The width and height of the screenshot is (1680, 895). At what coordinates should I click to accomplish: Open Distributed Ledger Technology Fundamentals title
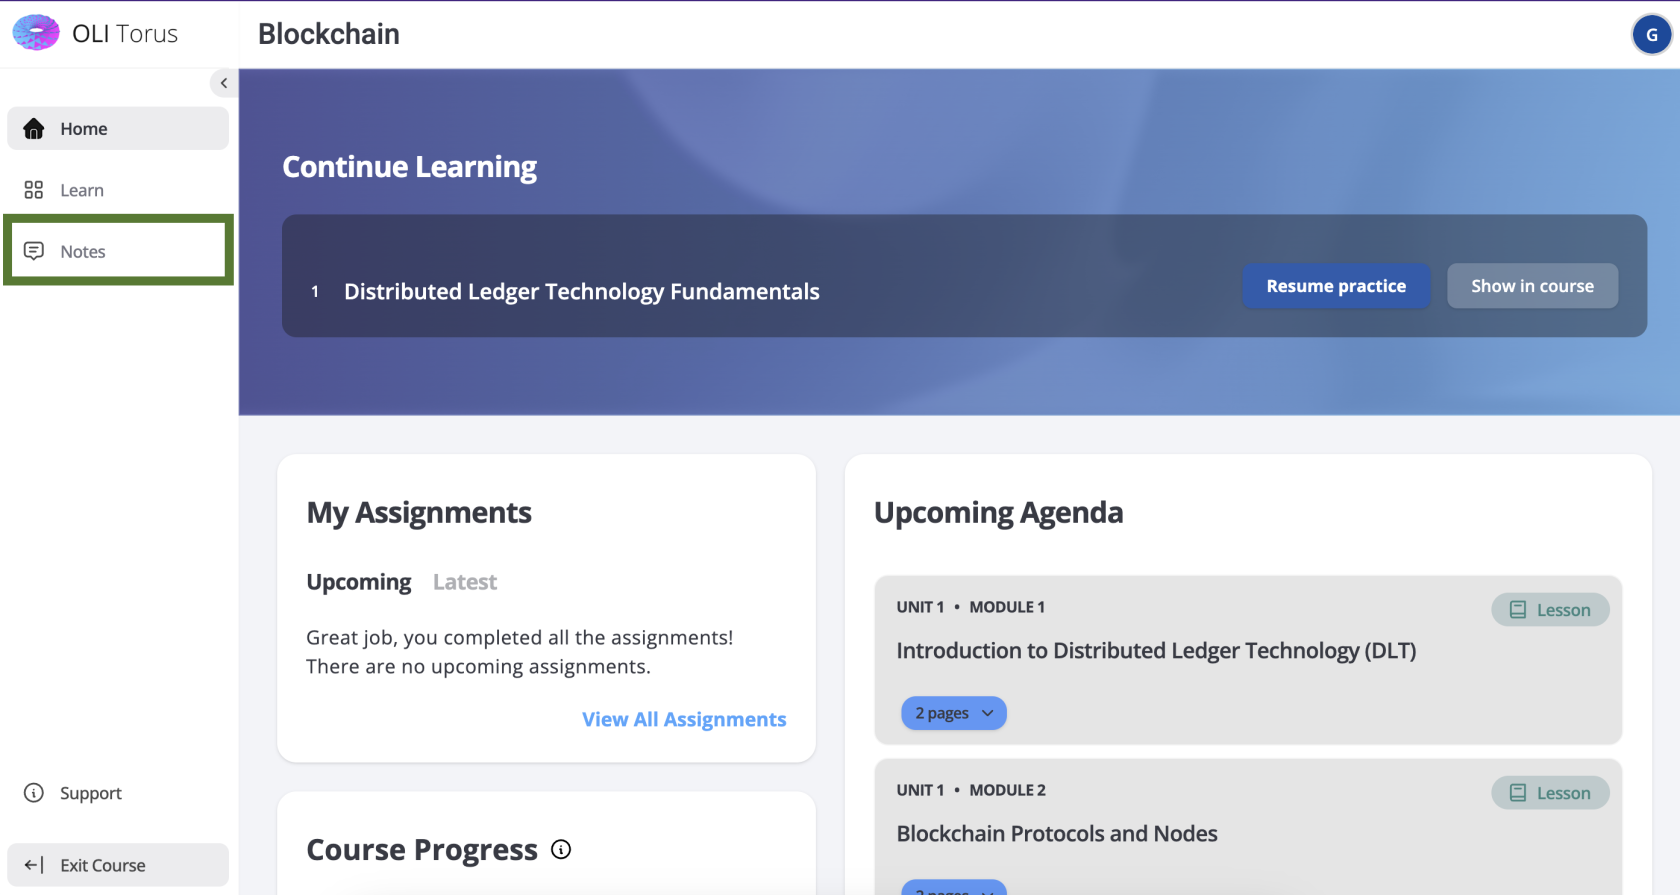click(x=581, y=292)
